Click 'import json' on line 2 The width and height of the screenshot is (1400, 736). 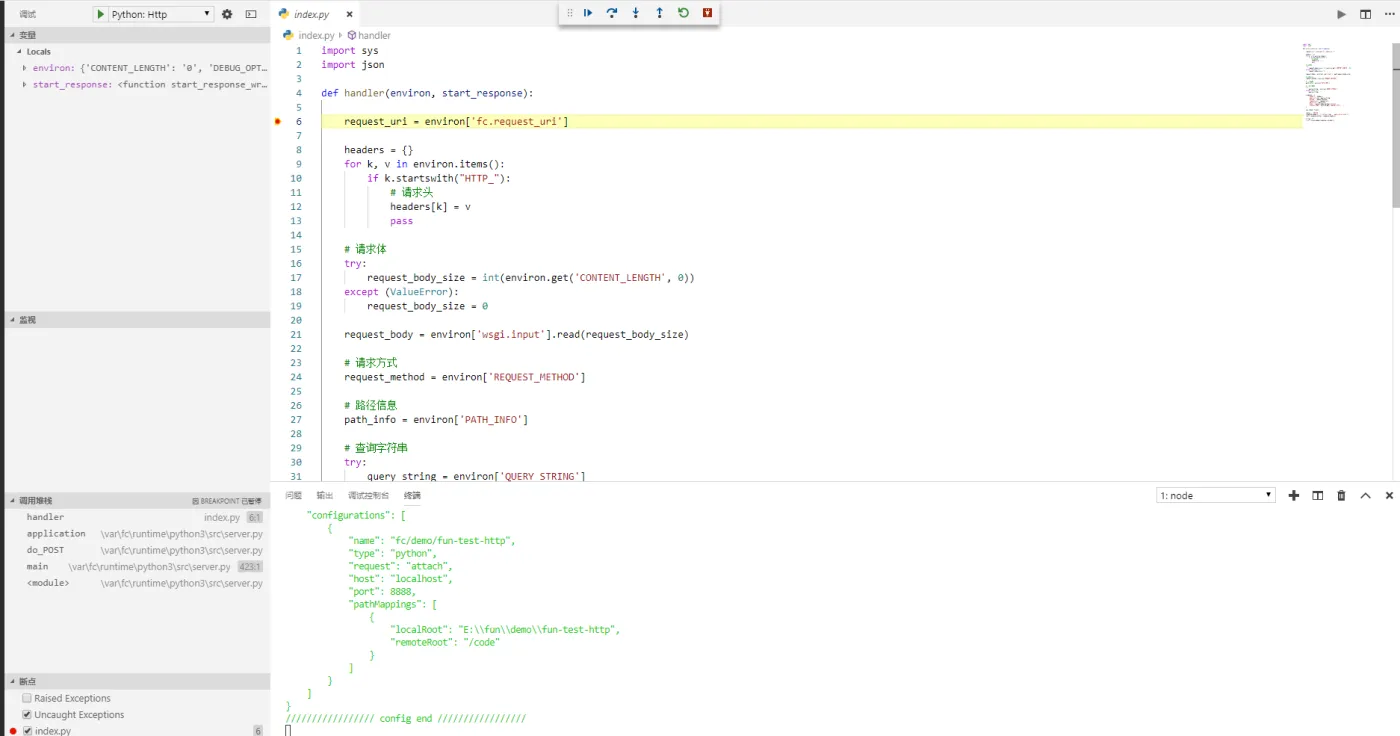coord(353,64)
